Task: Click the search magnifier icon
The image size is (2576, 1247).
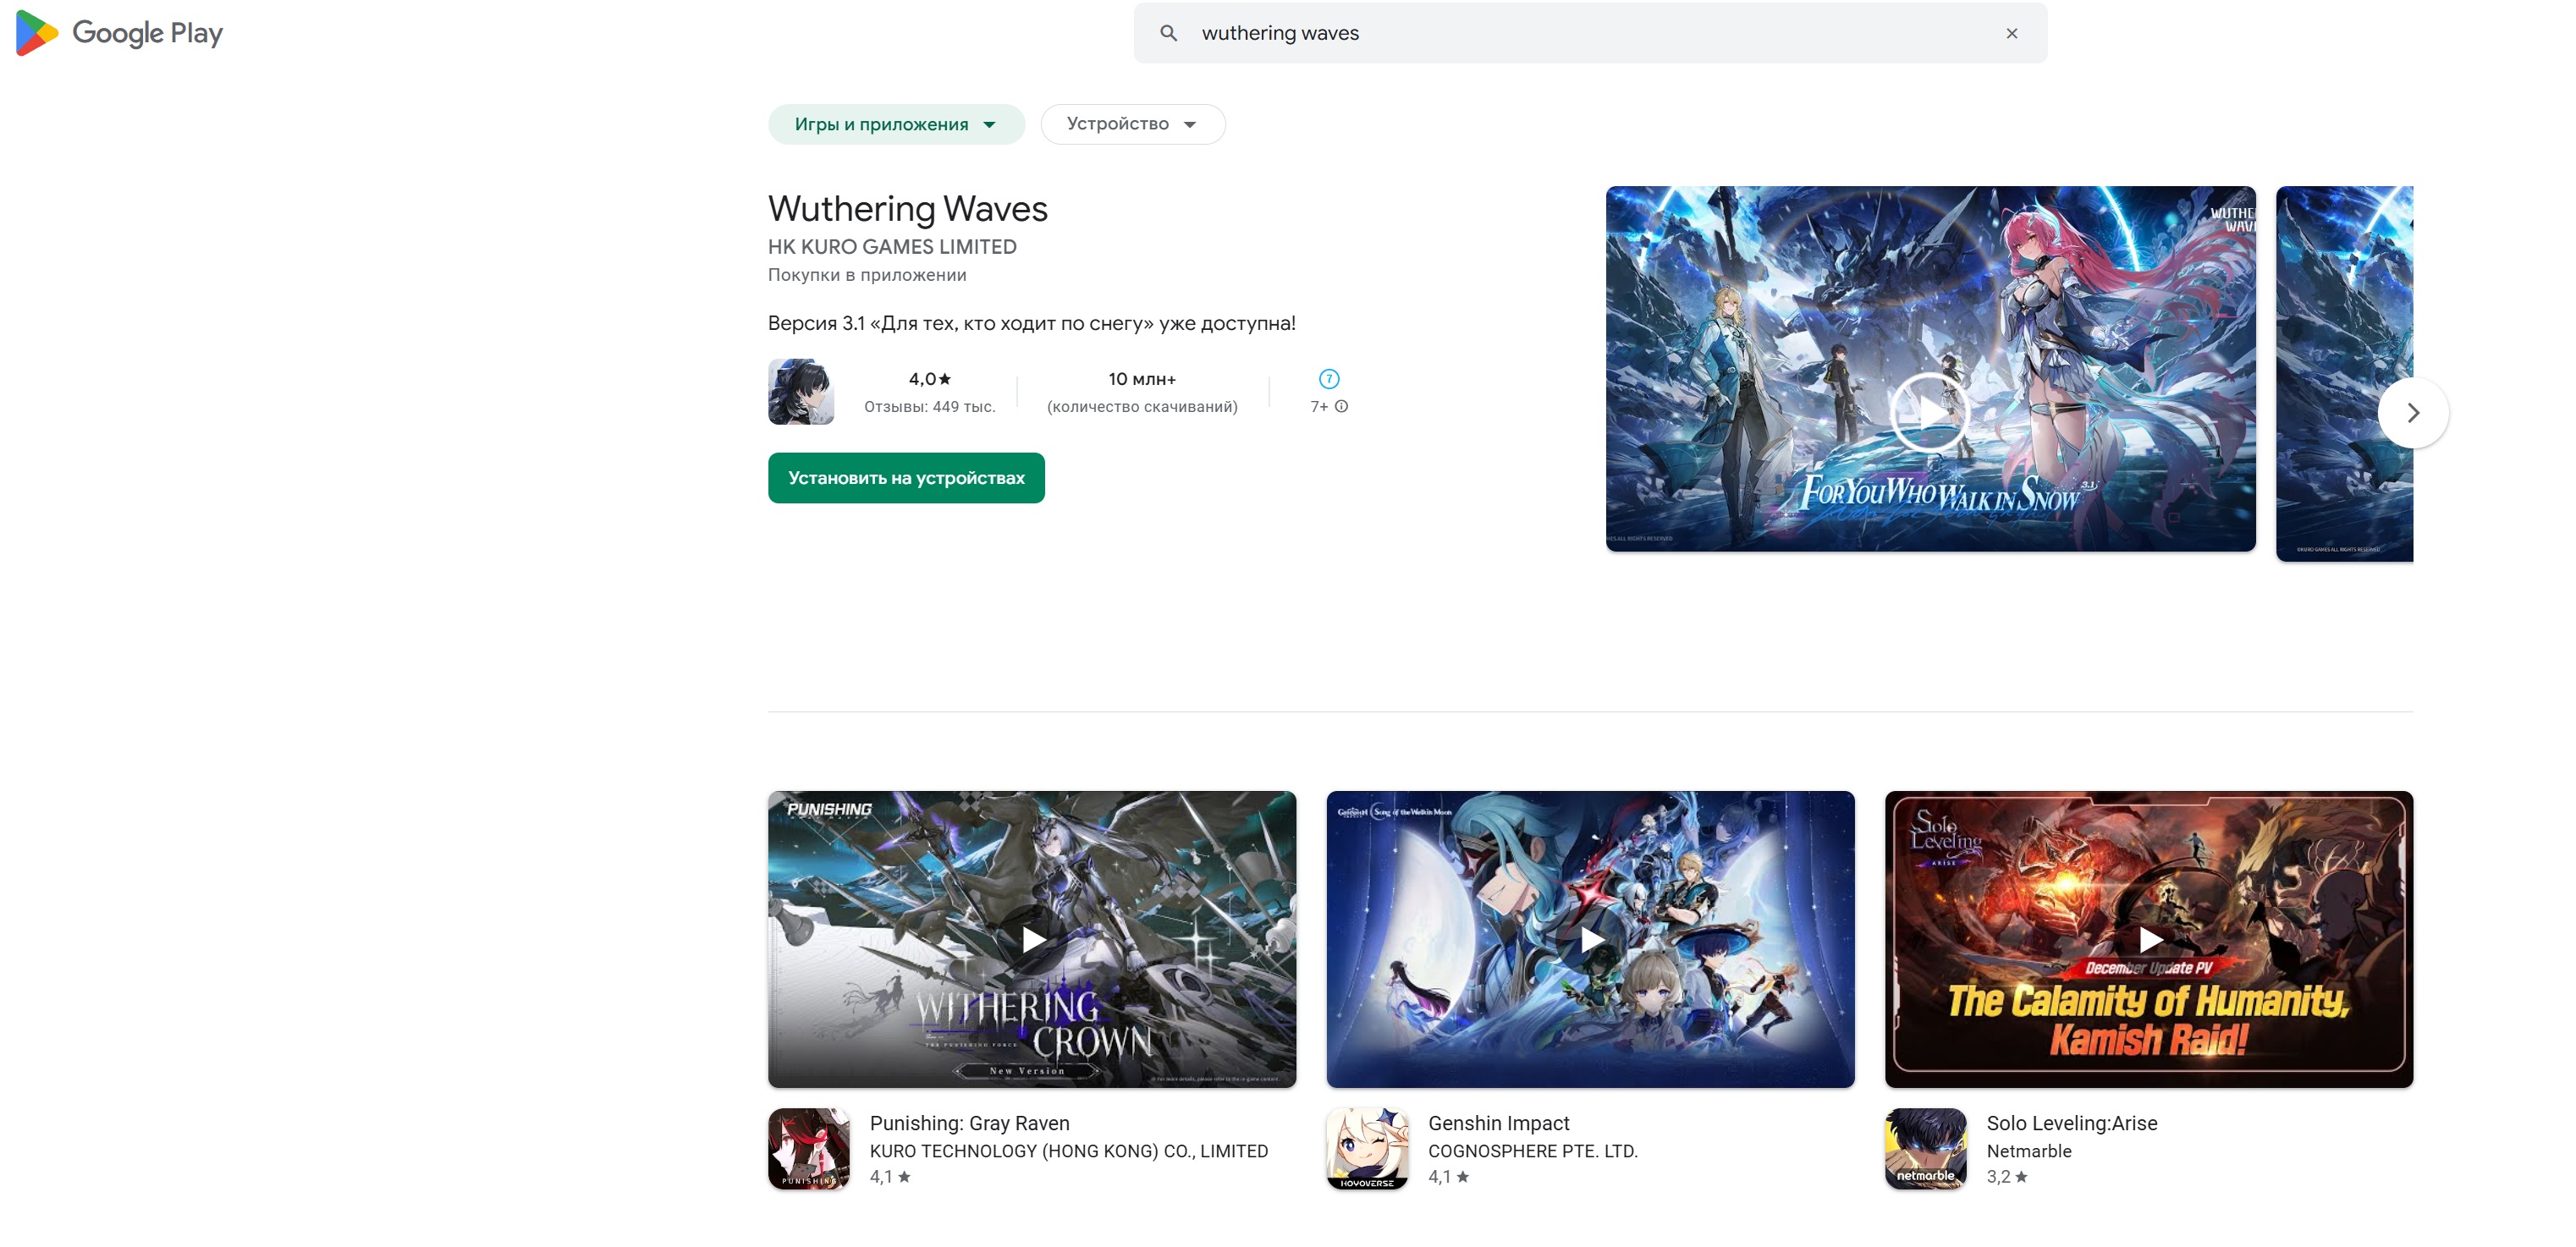Action: coord(1168,33)
